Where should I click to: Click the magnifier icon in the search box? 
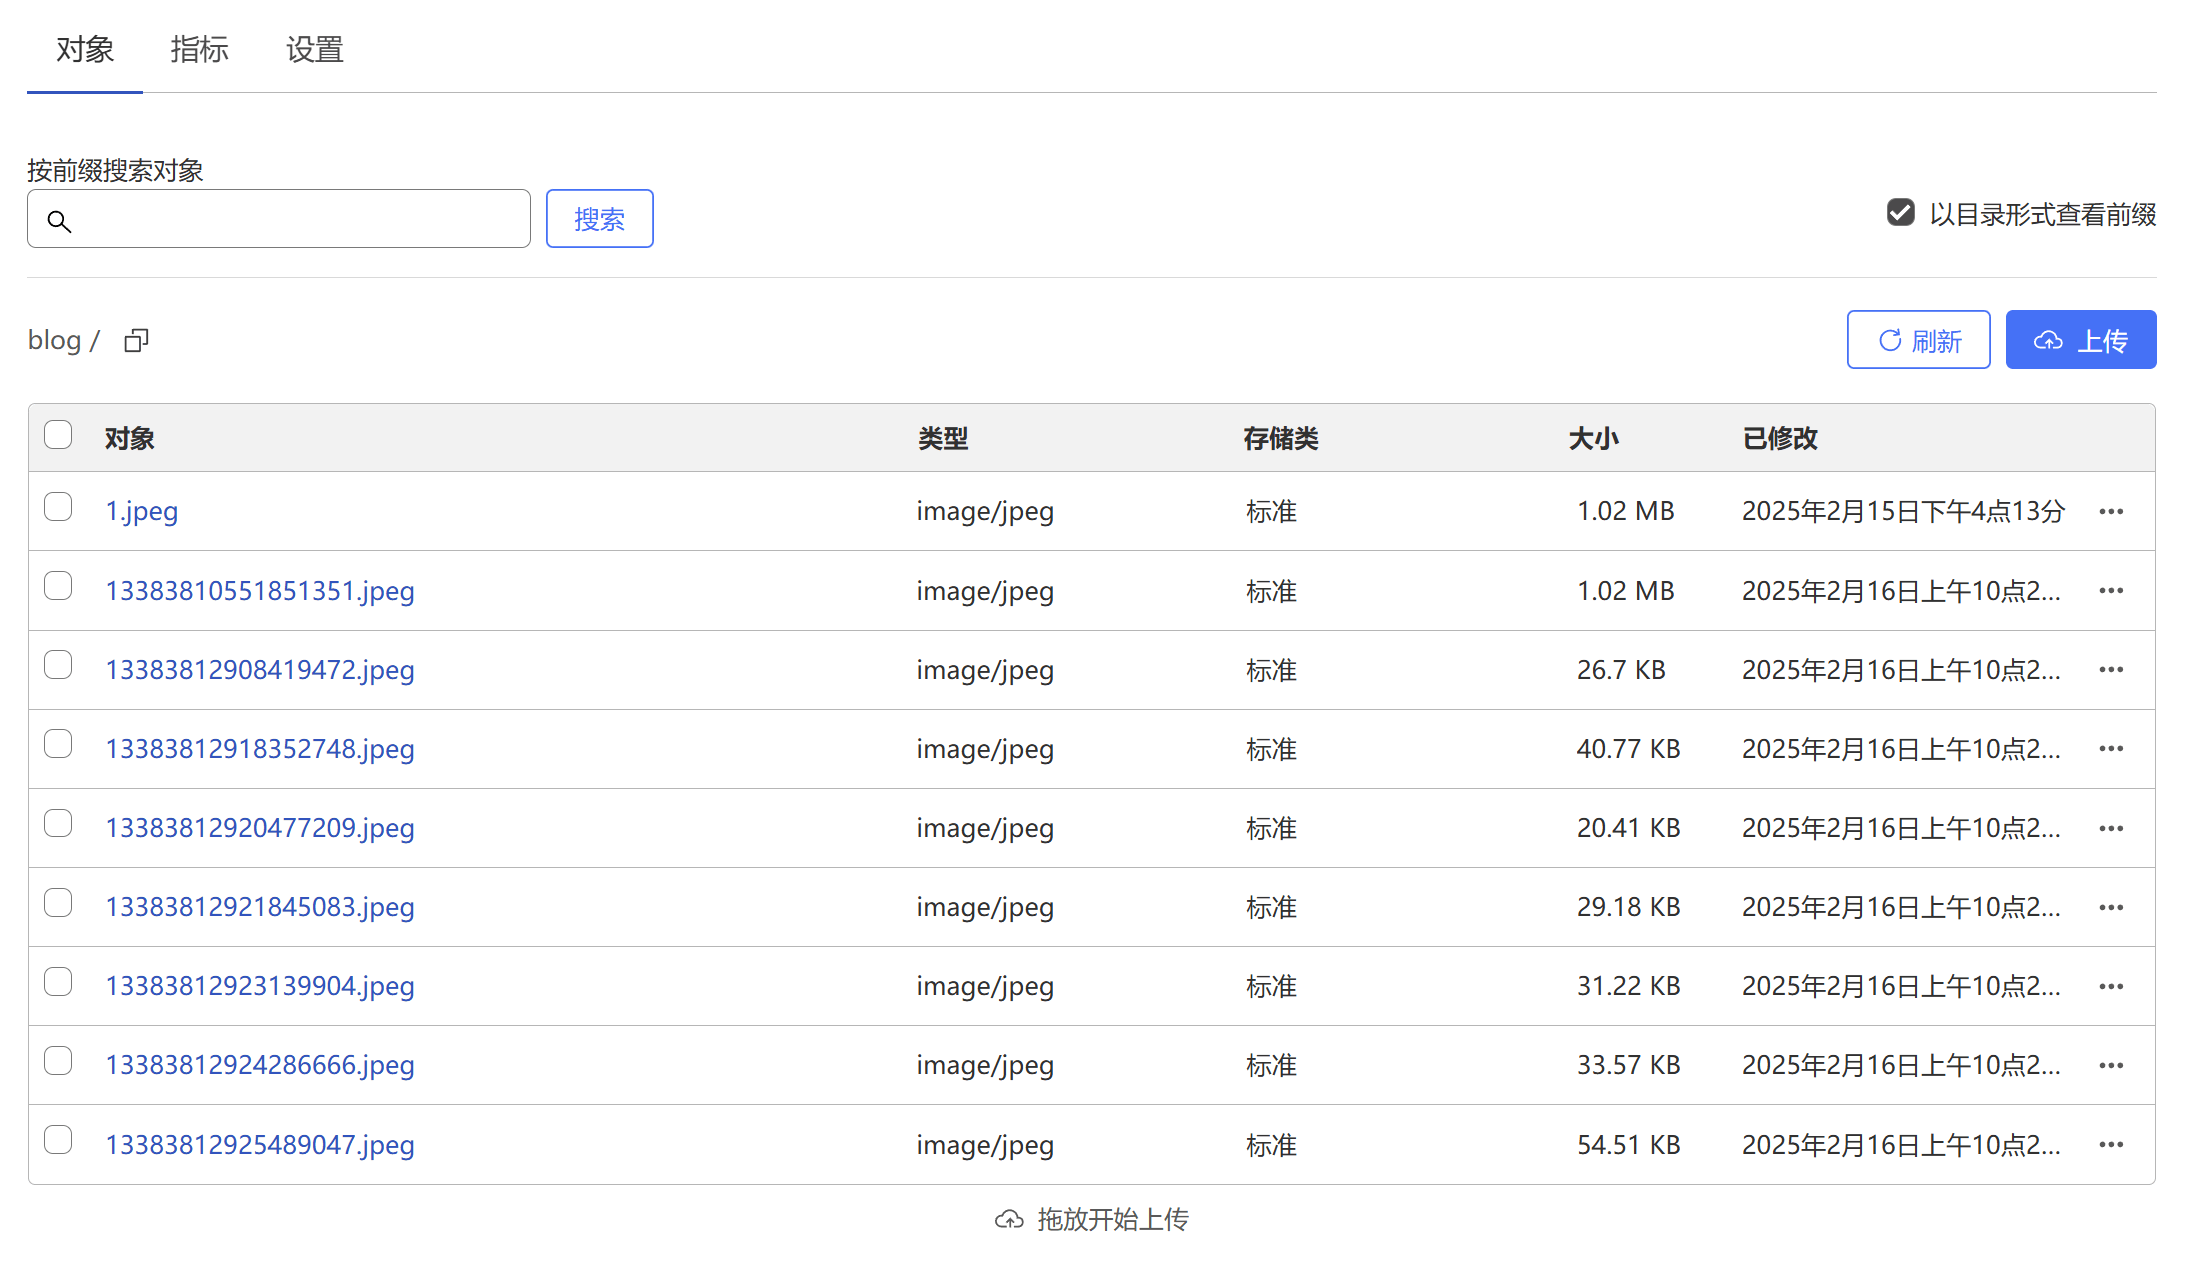tap(59, 221)
